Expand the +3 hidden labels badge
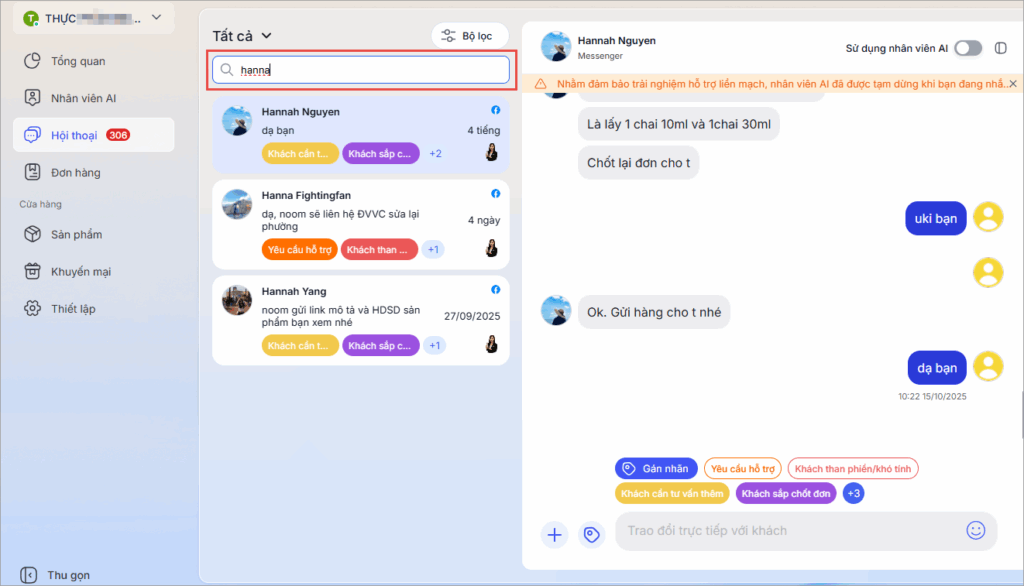Image resolution: width=1024 pixels, height=586 pixels. click(853, 493)
